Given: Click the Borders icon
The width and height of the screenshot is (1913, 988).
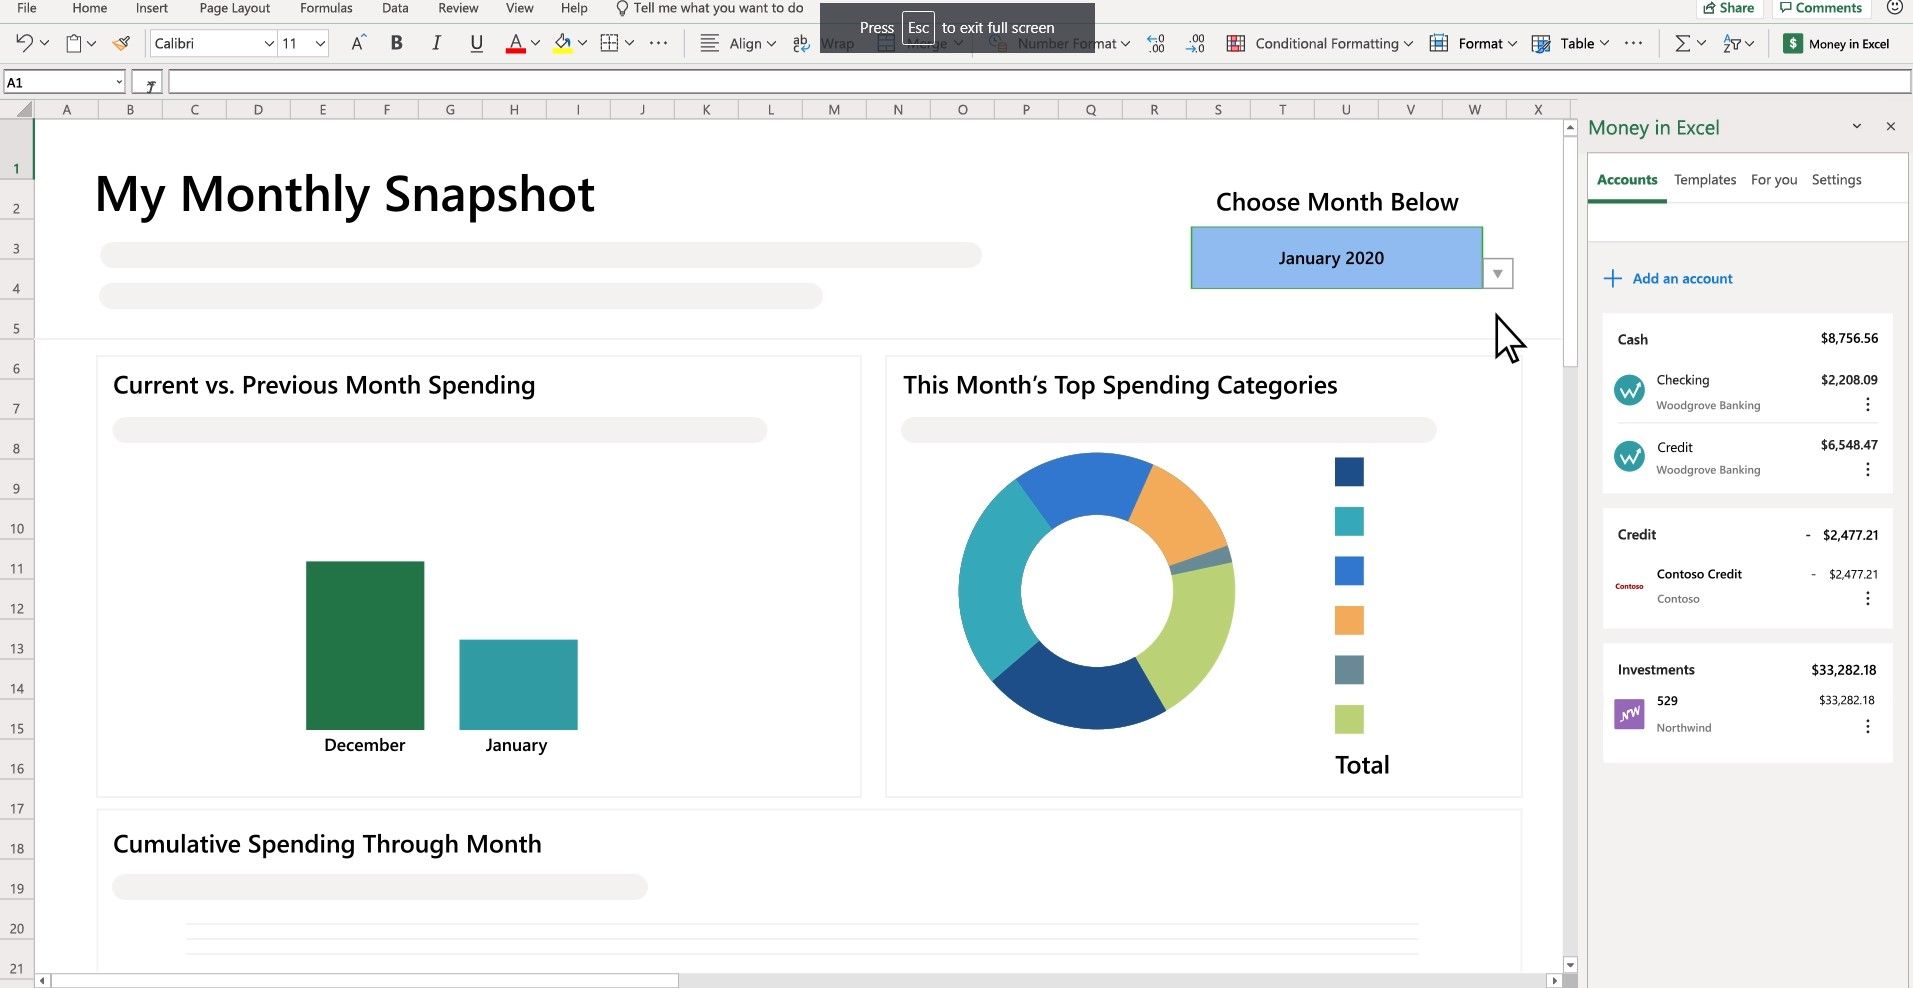Looking at the screenshot, I should pos(609,43).
